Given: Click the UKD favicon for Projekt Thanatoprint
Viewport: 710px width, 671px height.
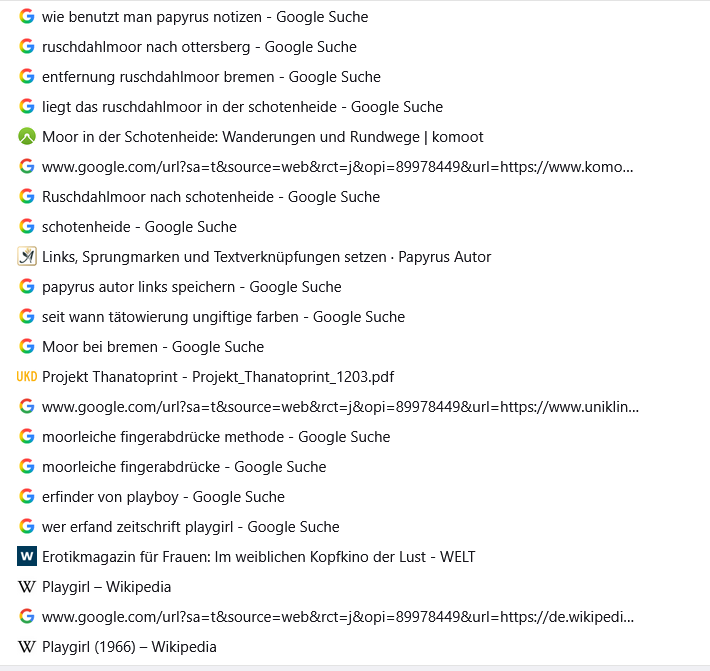Looking at the screenshot, I should (27, 377).
